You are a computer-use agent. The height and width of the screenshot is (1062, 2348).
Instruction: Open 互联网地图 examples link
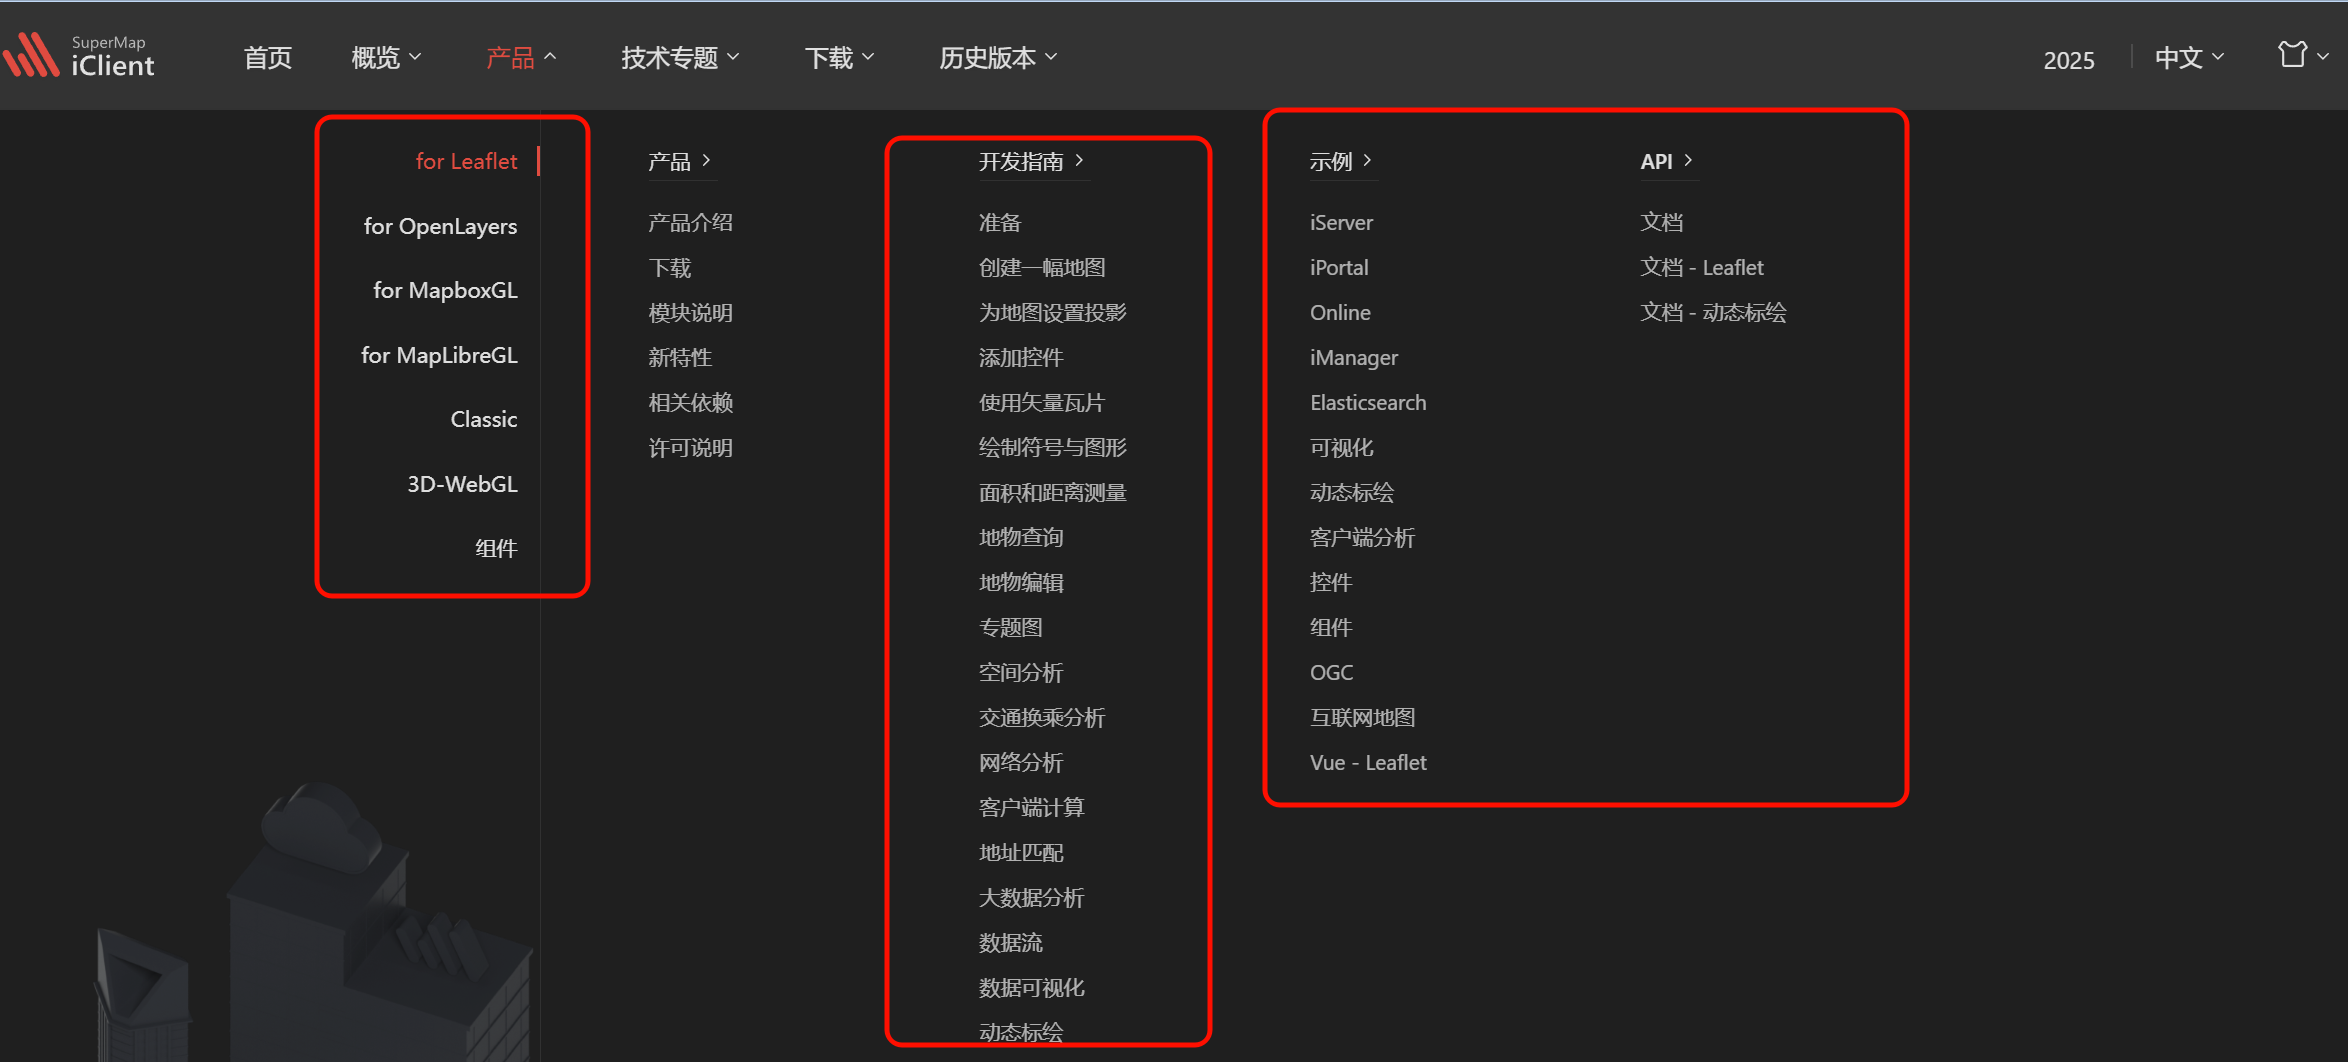[x=1362, y=717]
